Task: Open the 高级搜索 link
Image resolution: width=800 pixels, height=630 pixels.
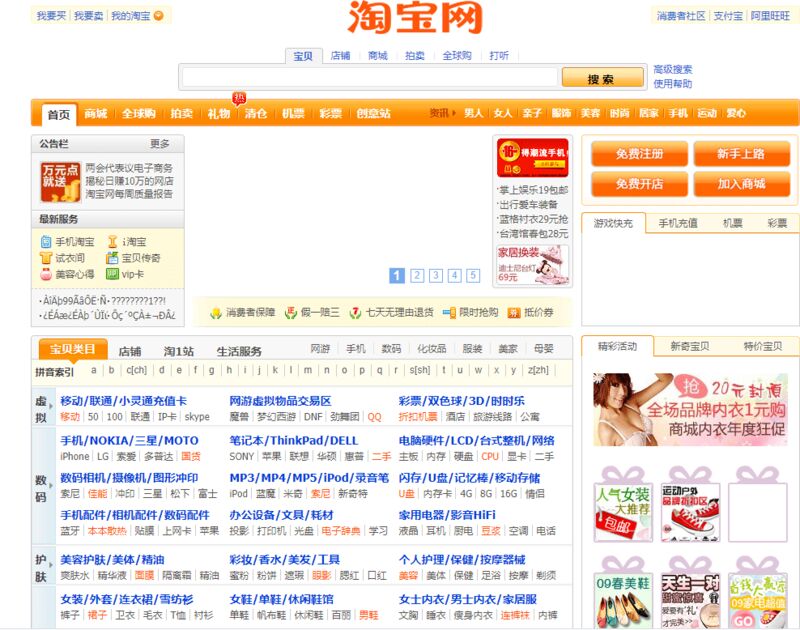Action: pos(673,69)
